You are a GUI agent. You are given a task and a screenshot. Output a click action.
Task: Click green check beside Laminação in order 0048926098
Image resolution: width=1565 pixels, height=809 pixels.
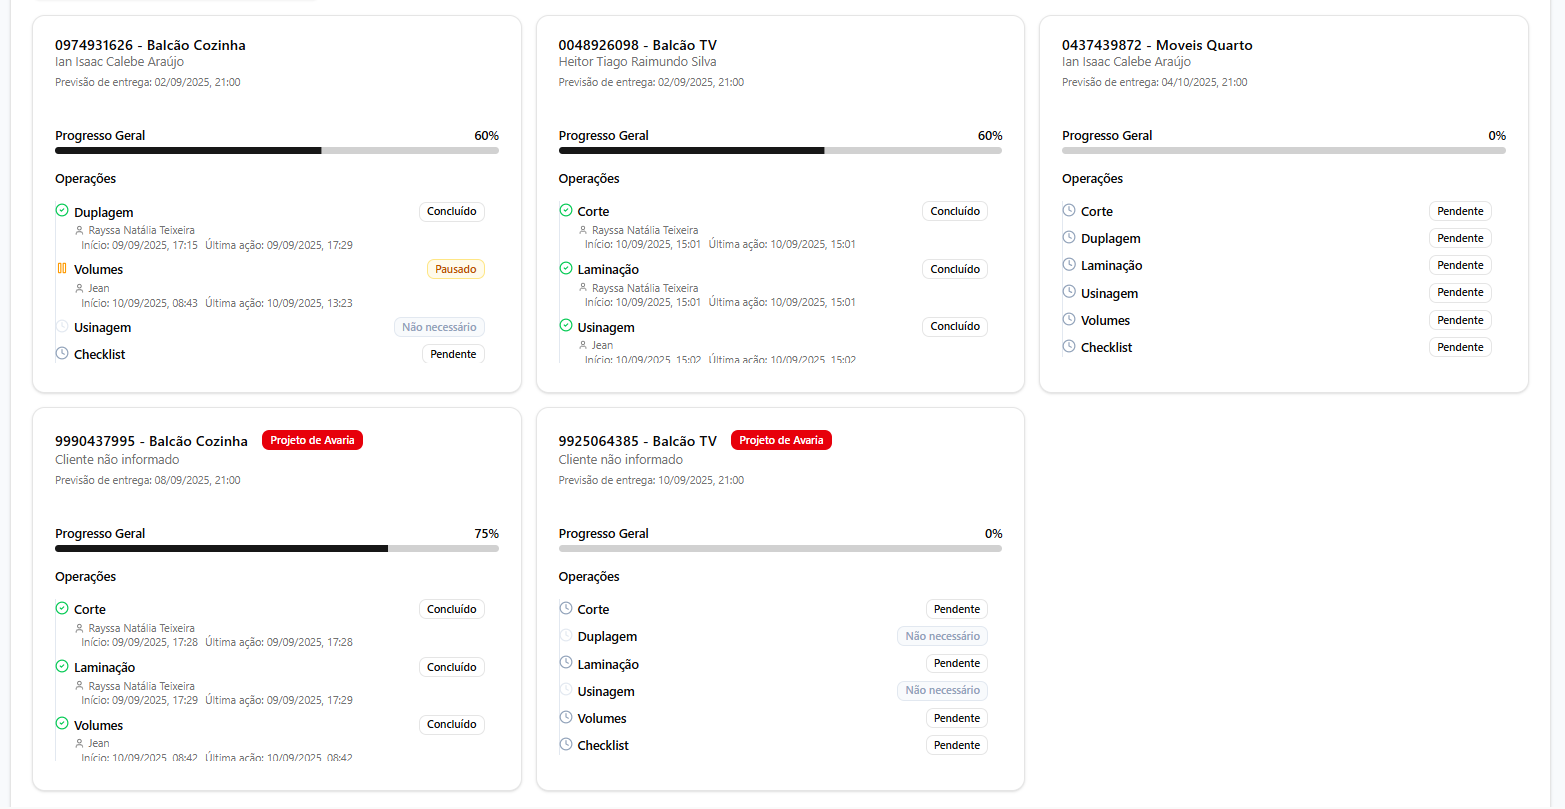click(566, 269)
